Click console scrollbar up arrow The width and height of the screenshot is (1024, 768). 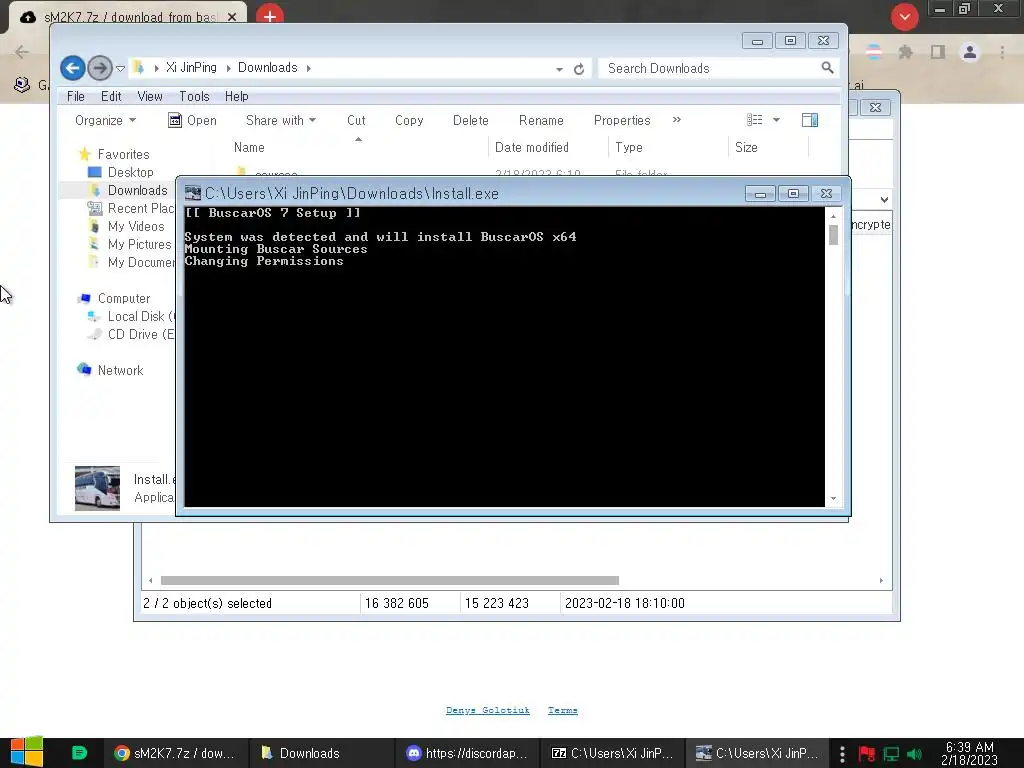(833, 216)
